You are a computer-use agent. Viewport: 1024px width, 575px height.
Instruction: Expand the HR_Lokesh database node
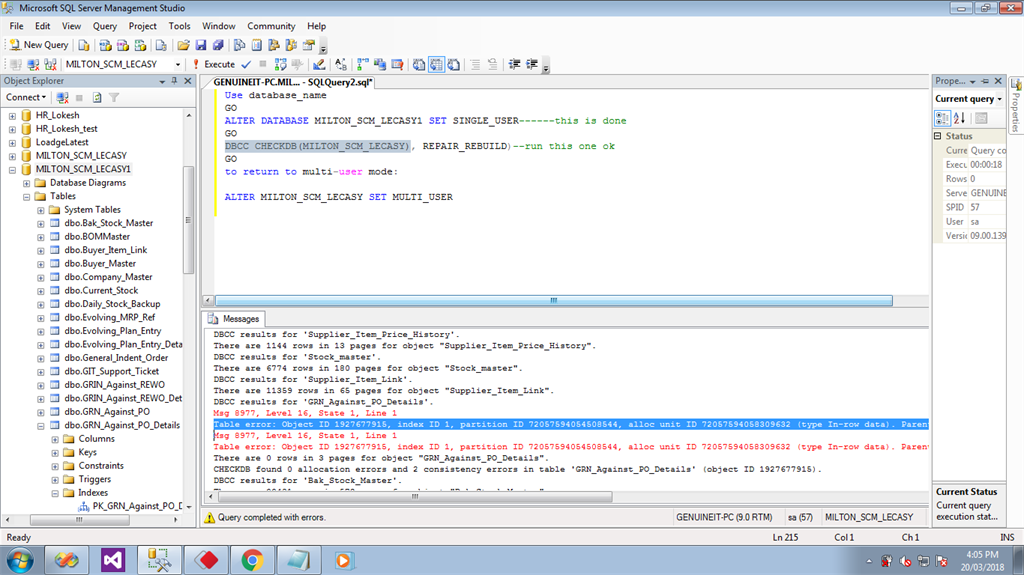coord(12,116)
